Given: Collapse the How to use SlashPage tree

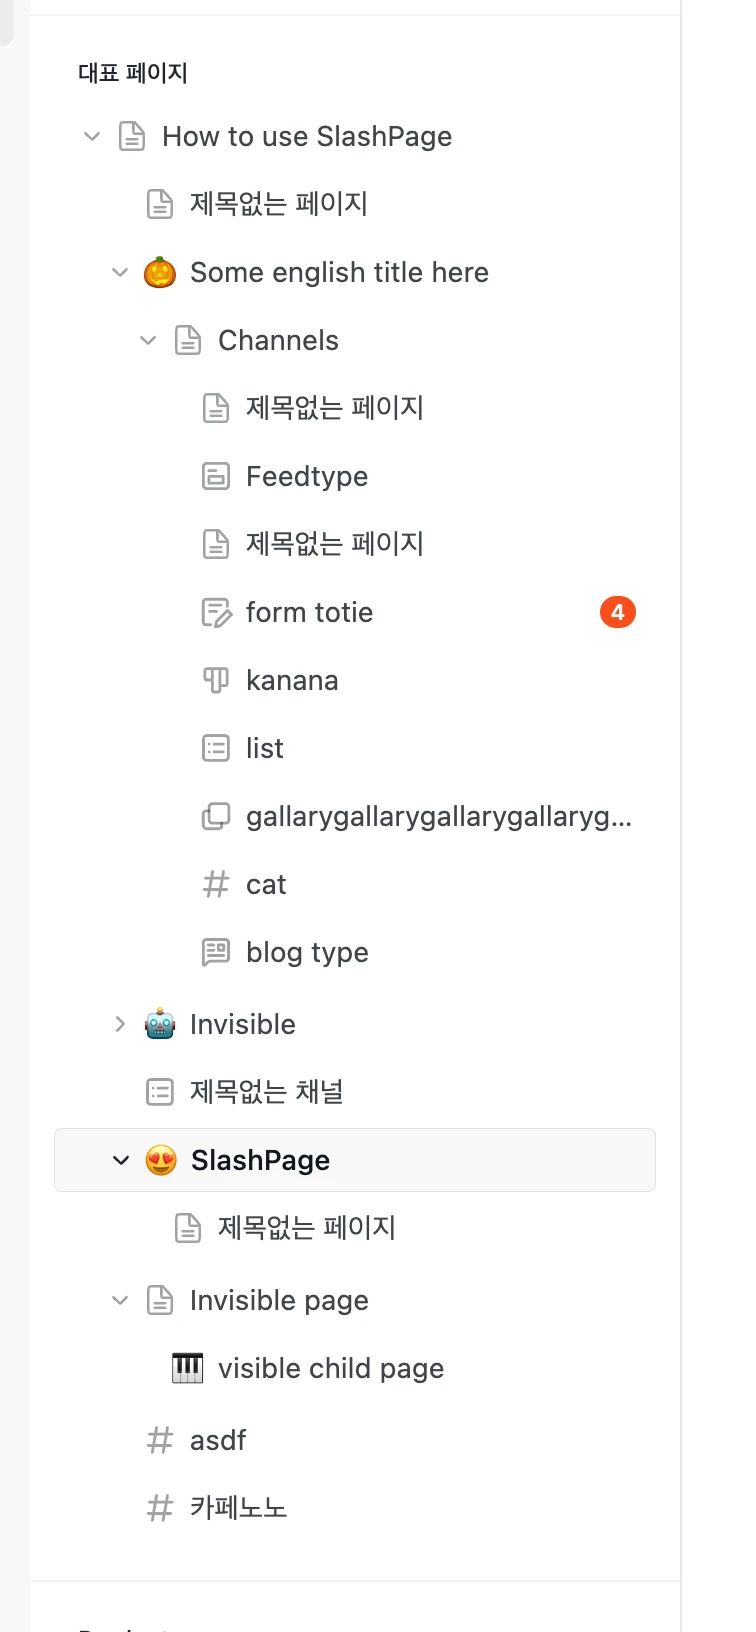Looking at the screenshot, I should coord(92,136).
